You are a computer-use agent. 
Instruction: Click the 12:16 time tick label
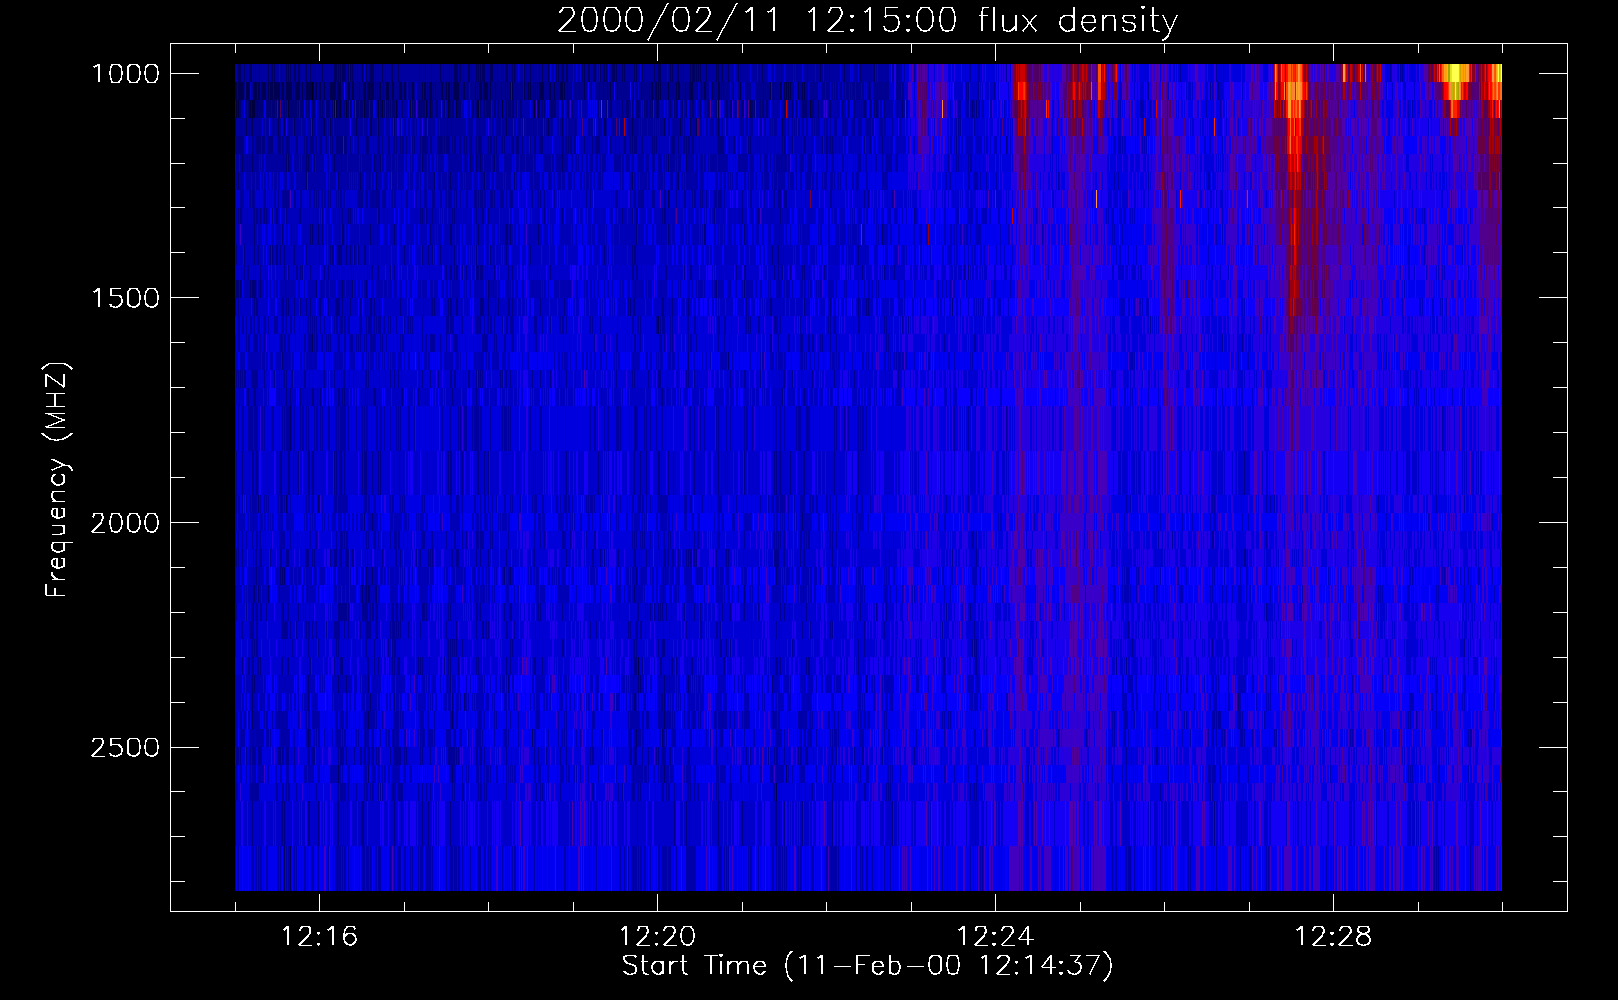pos(320,937)
